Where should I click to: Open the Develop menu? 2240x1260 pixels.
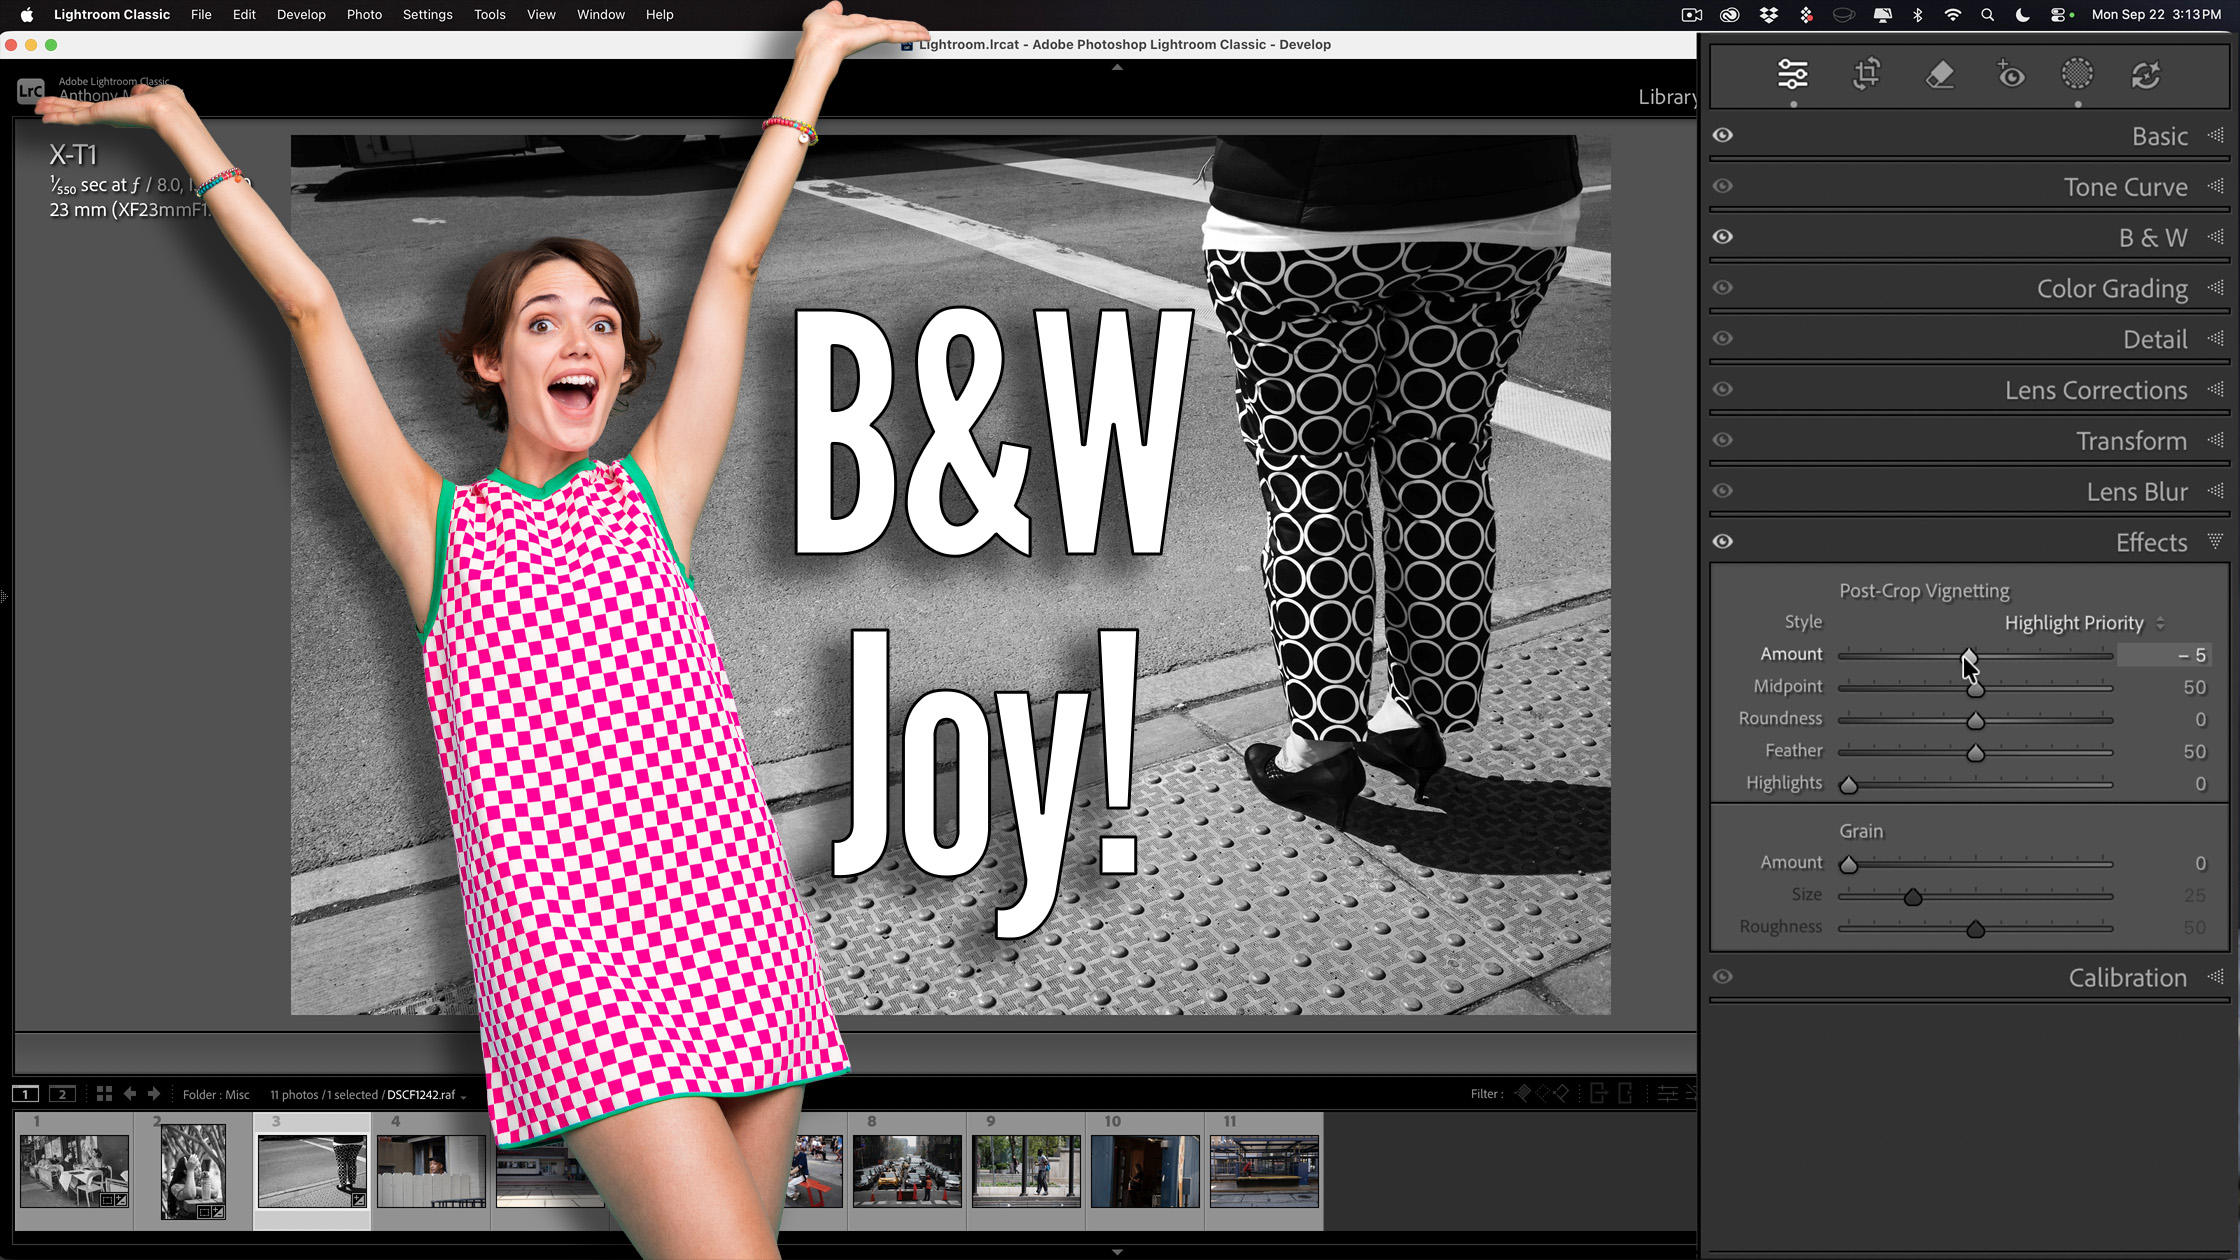click(x=300, y=14)
